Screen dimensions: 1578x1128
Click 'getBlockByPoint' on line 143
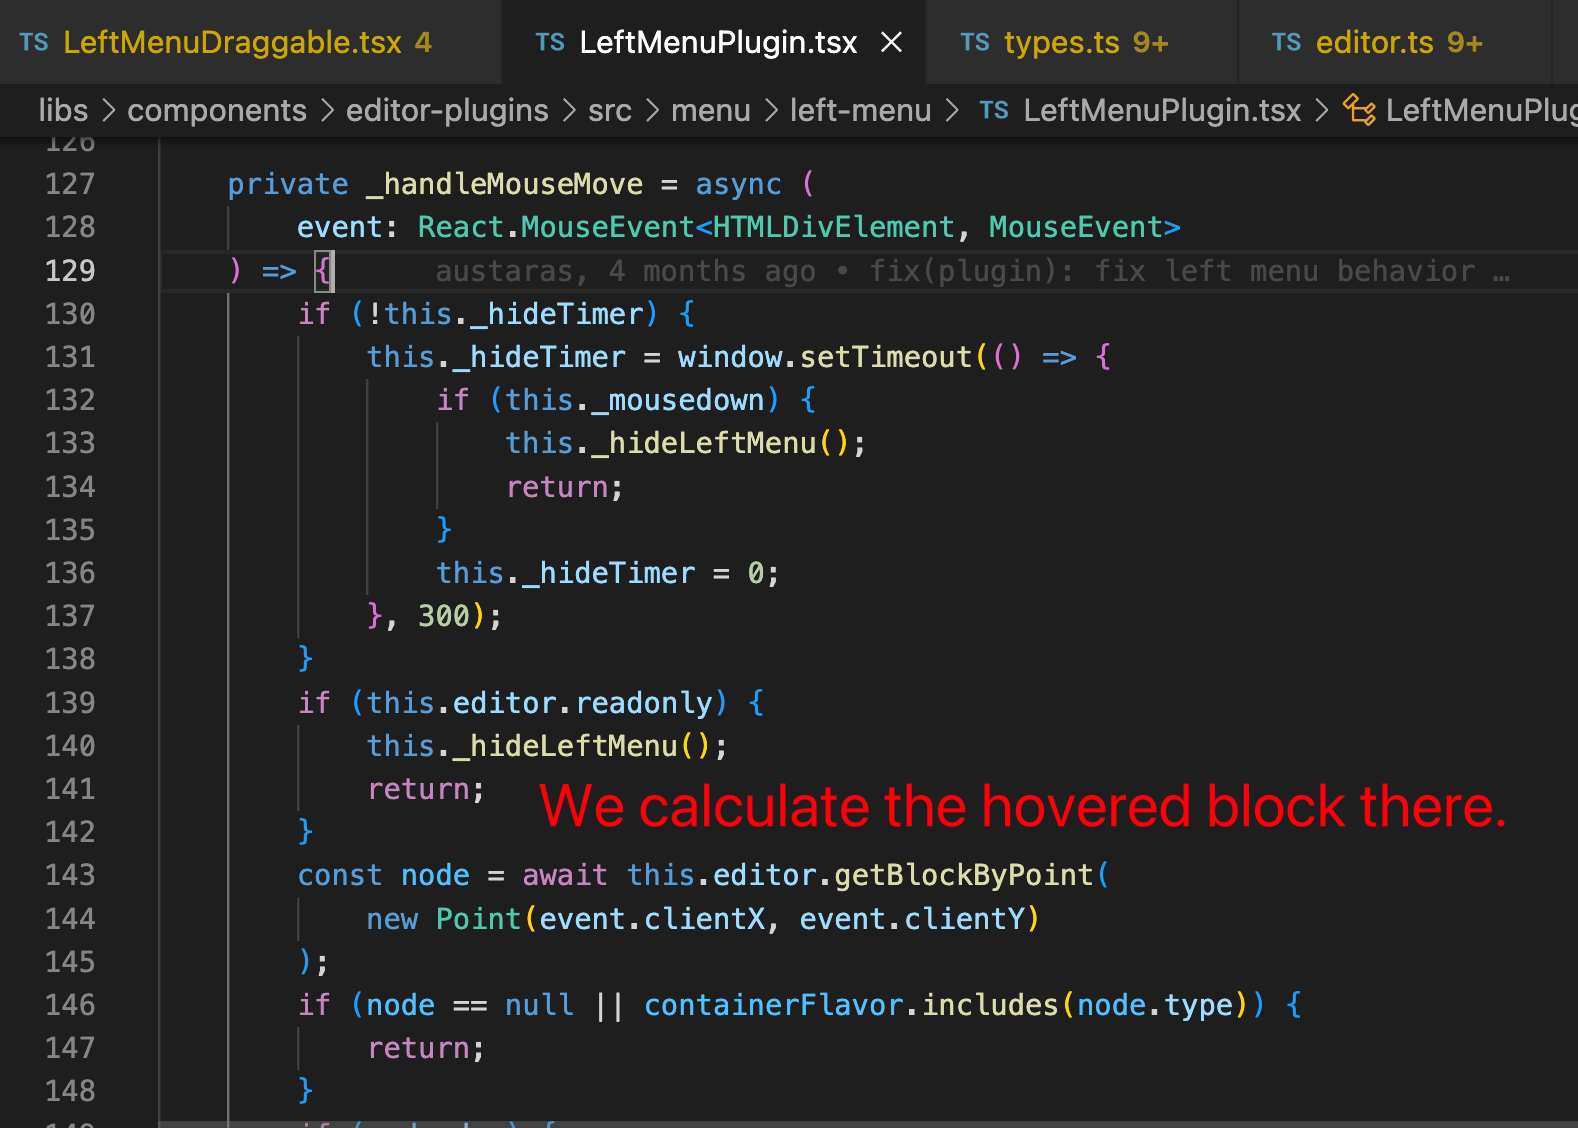click(964, 875)
